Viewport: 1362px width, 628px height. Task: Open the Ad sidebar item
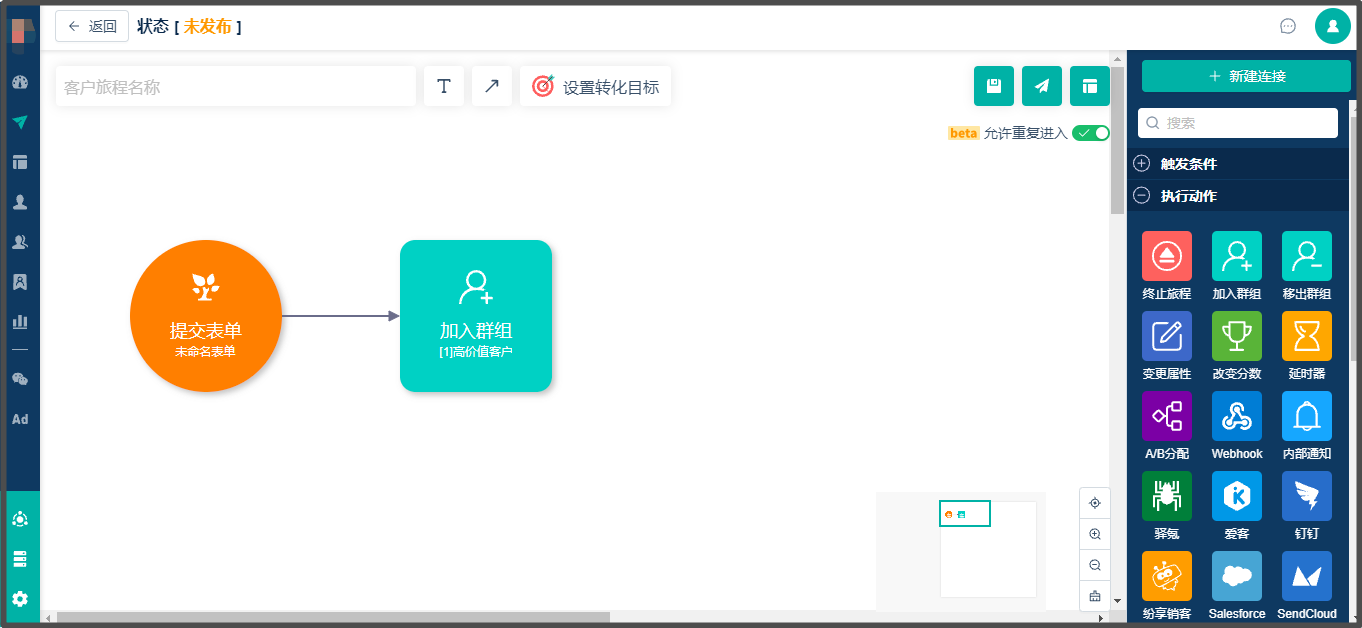coord(20,419)
